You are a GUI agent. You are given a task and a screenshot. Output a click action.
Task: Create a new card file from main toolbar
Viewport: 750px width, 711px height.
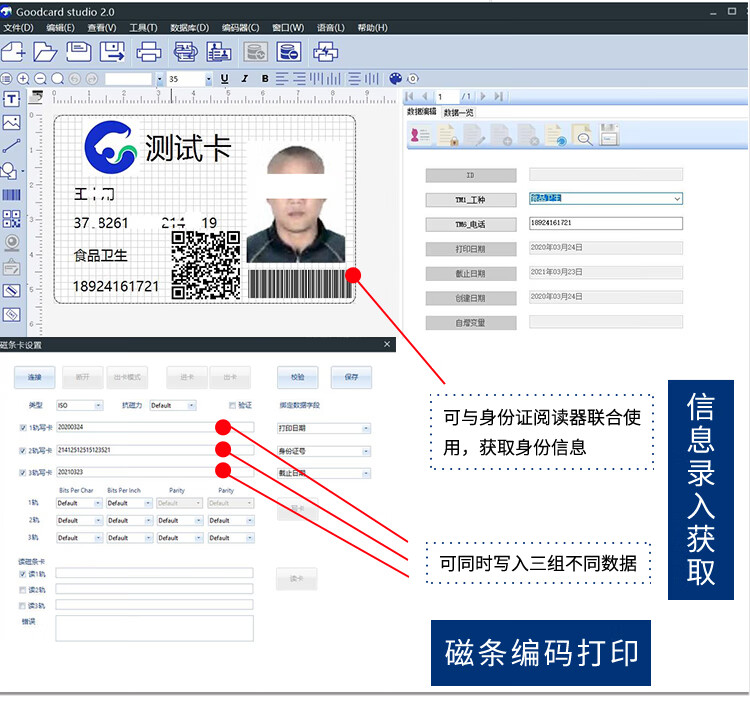pos(13,51)
